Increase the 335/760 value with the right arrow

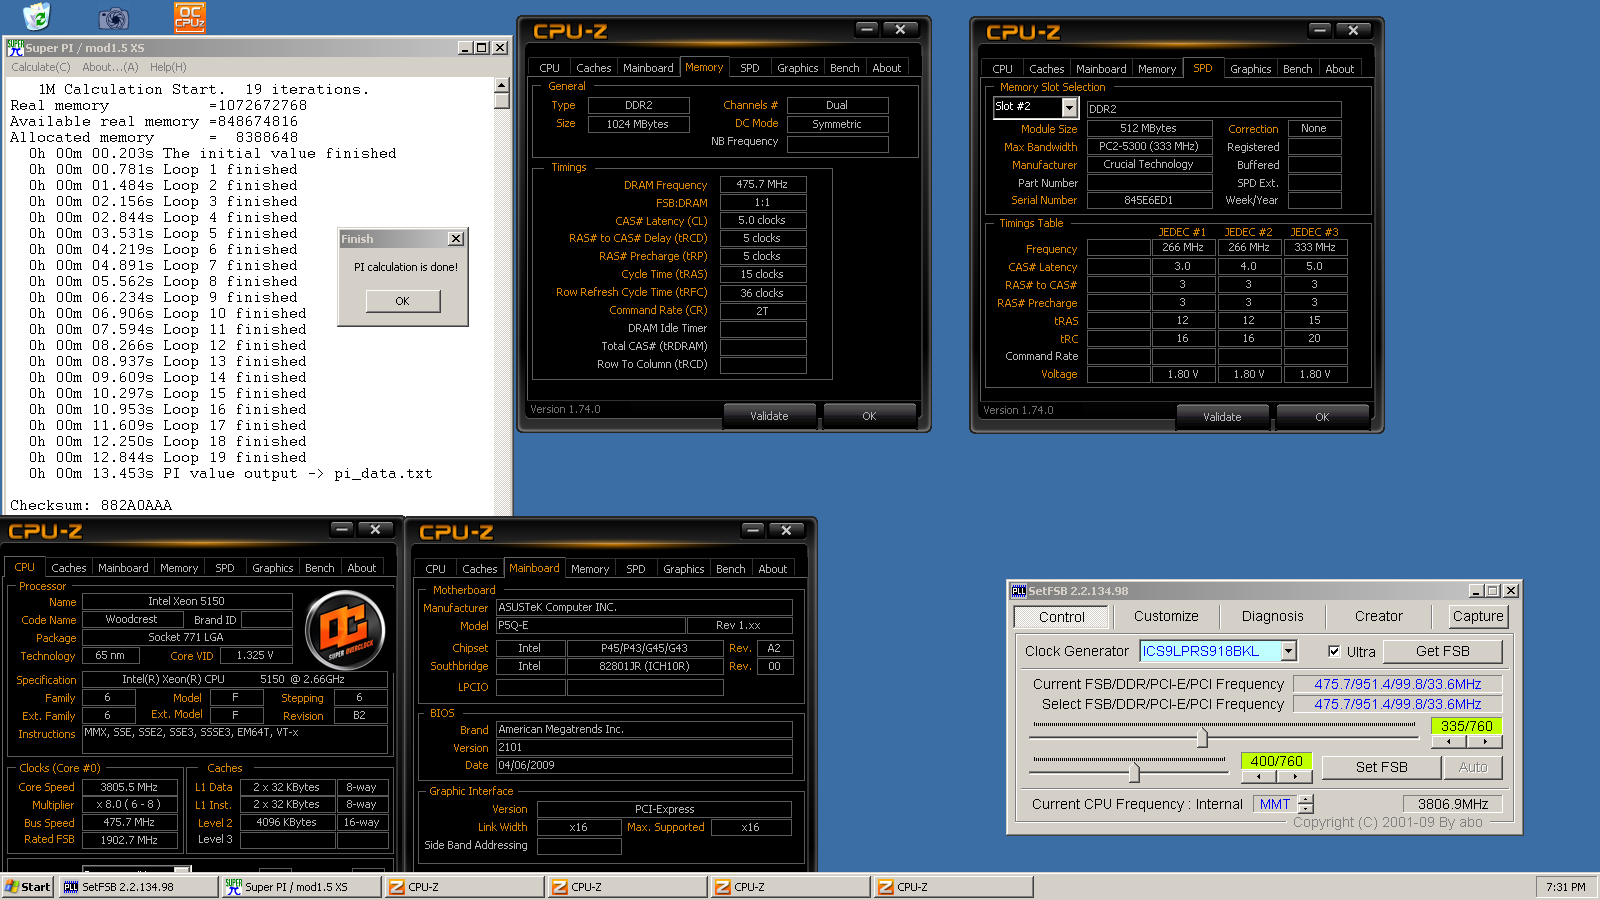[x=1485, y=742]
